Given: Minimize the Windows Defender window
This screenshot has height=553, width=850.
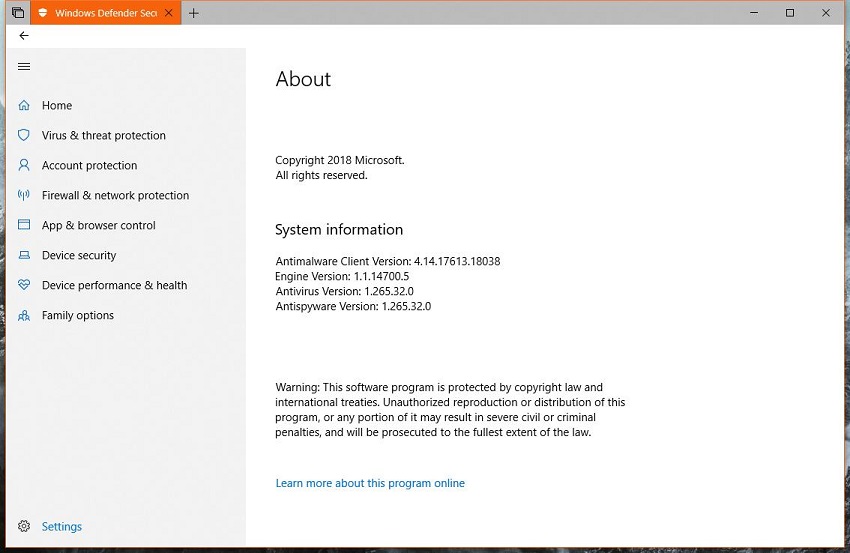Looking at the screenshot, I should 755,13.
